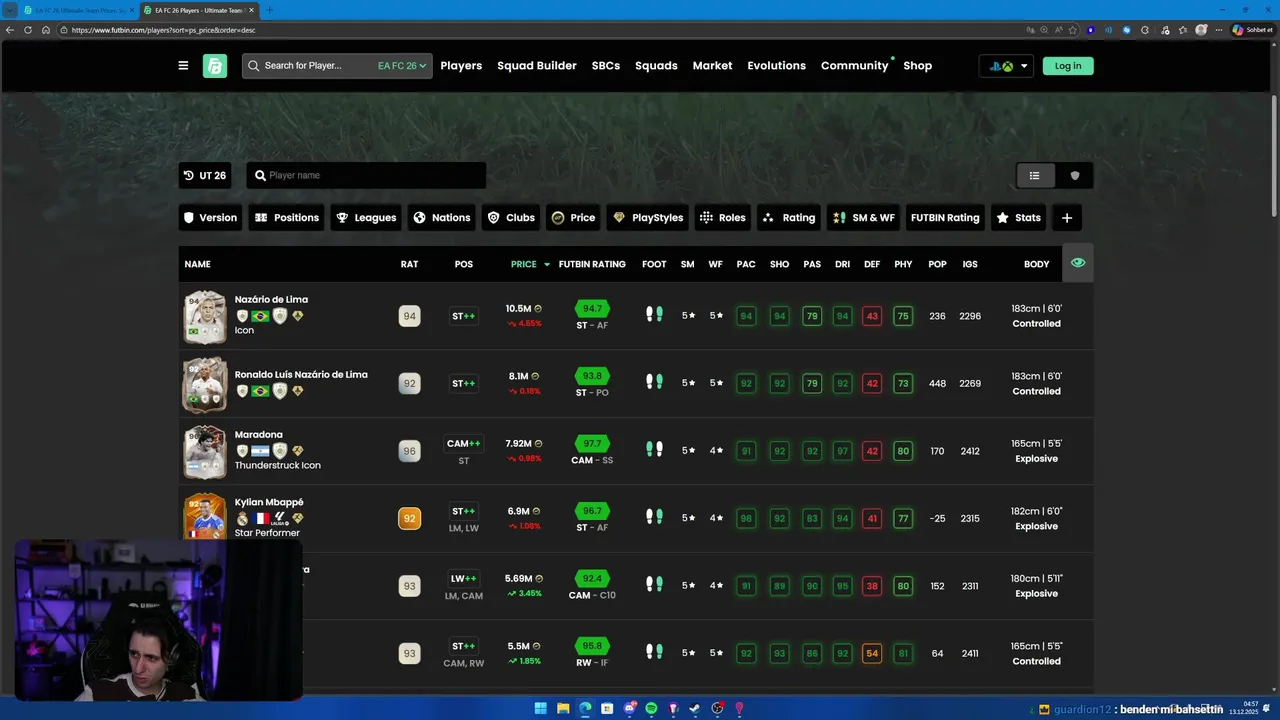Open the Market menu
Viewport: 1280px width, 720px height.
[x=712, y=66]
